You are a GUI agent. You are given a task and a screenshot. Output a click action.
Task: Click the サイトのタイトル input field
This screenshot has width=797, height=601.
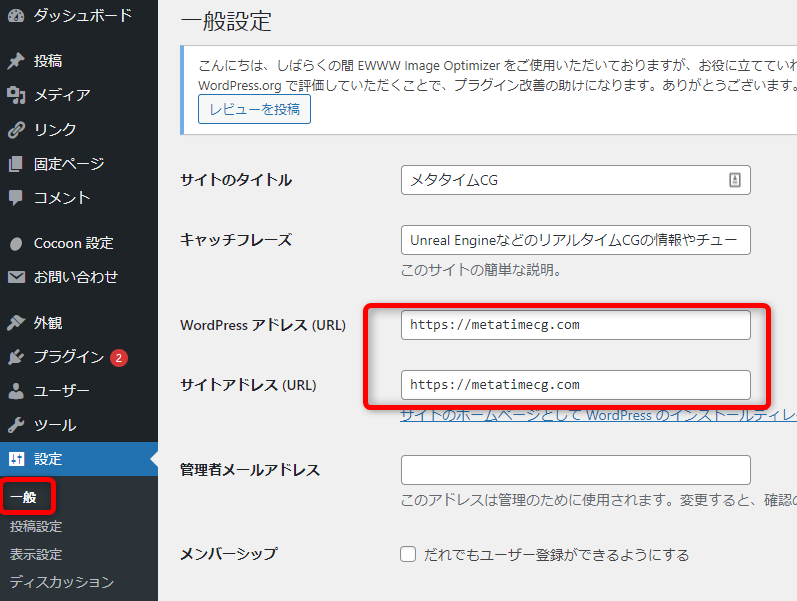pos(575,180)
